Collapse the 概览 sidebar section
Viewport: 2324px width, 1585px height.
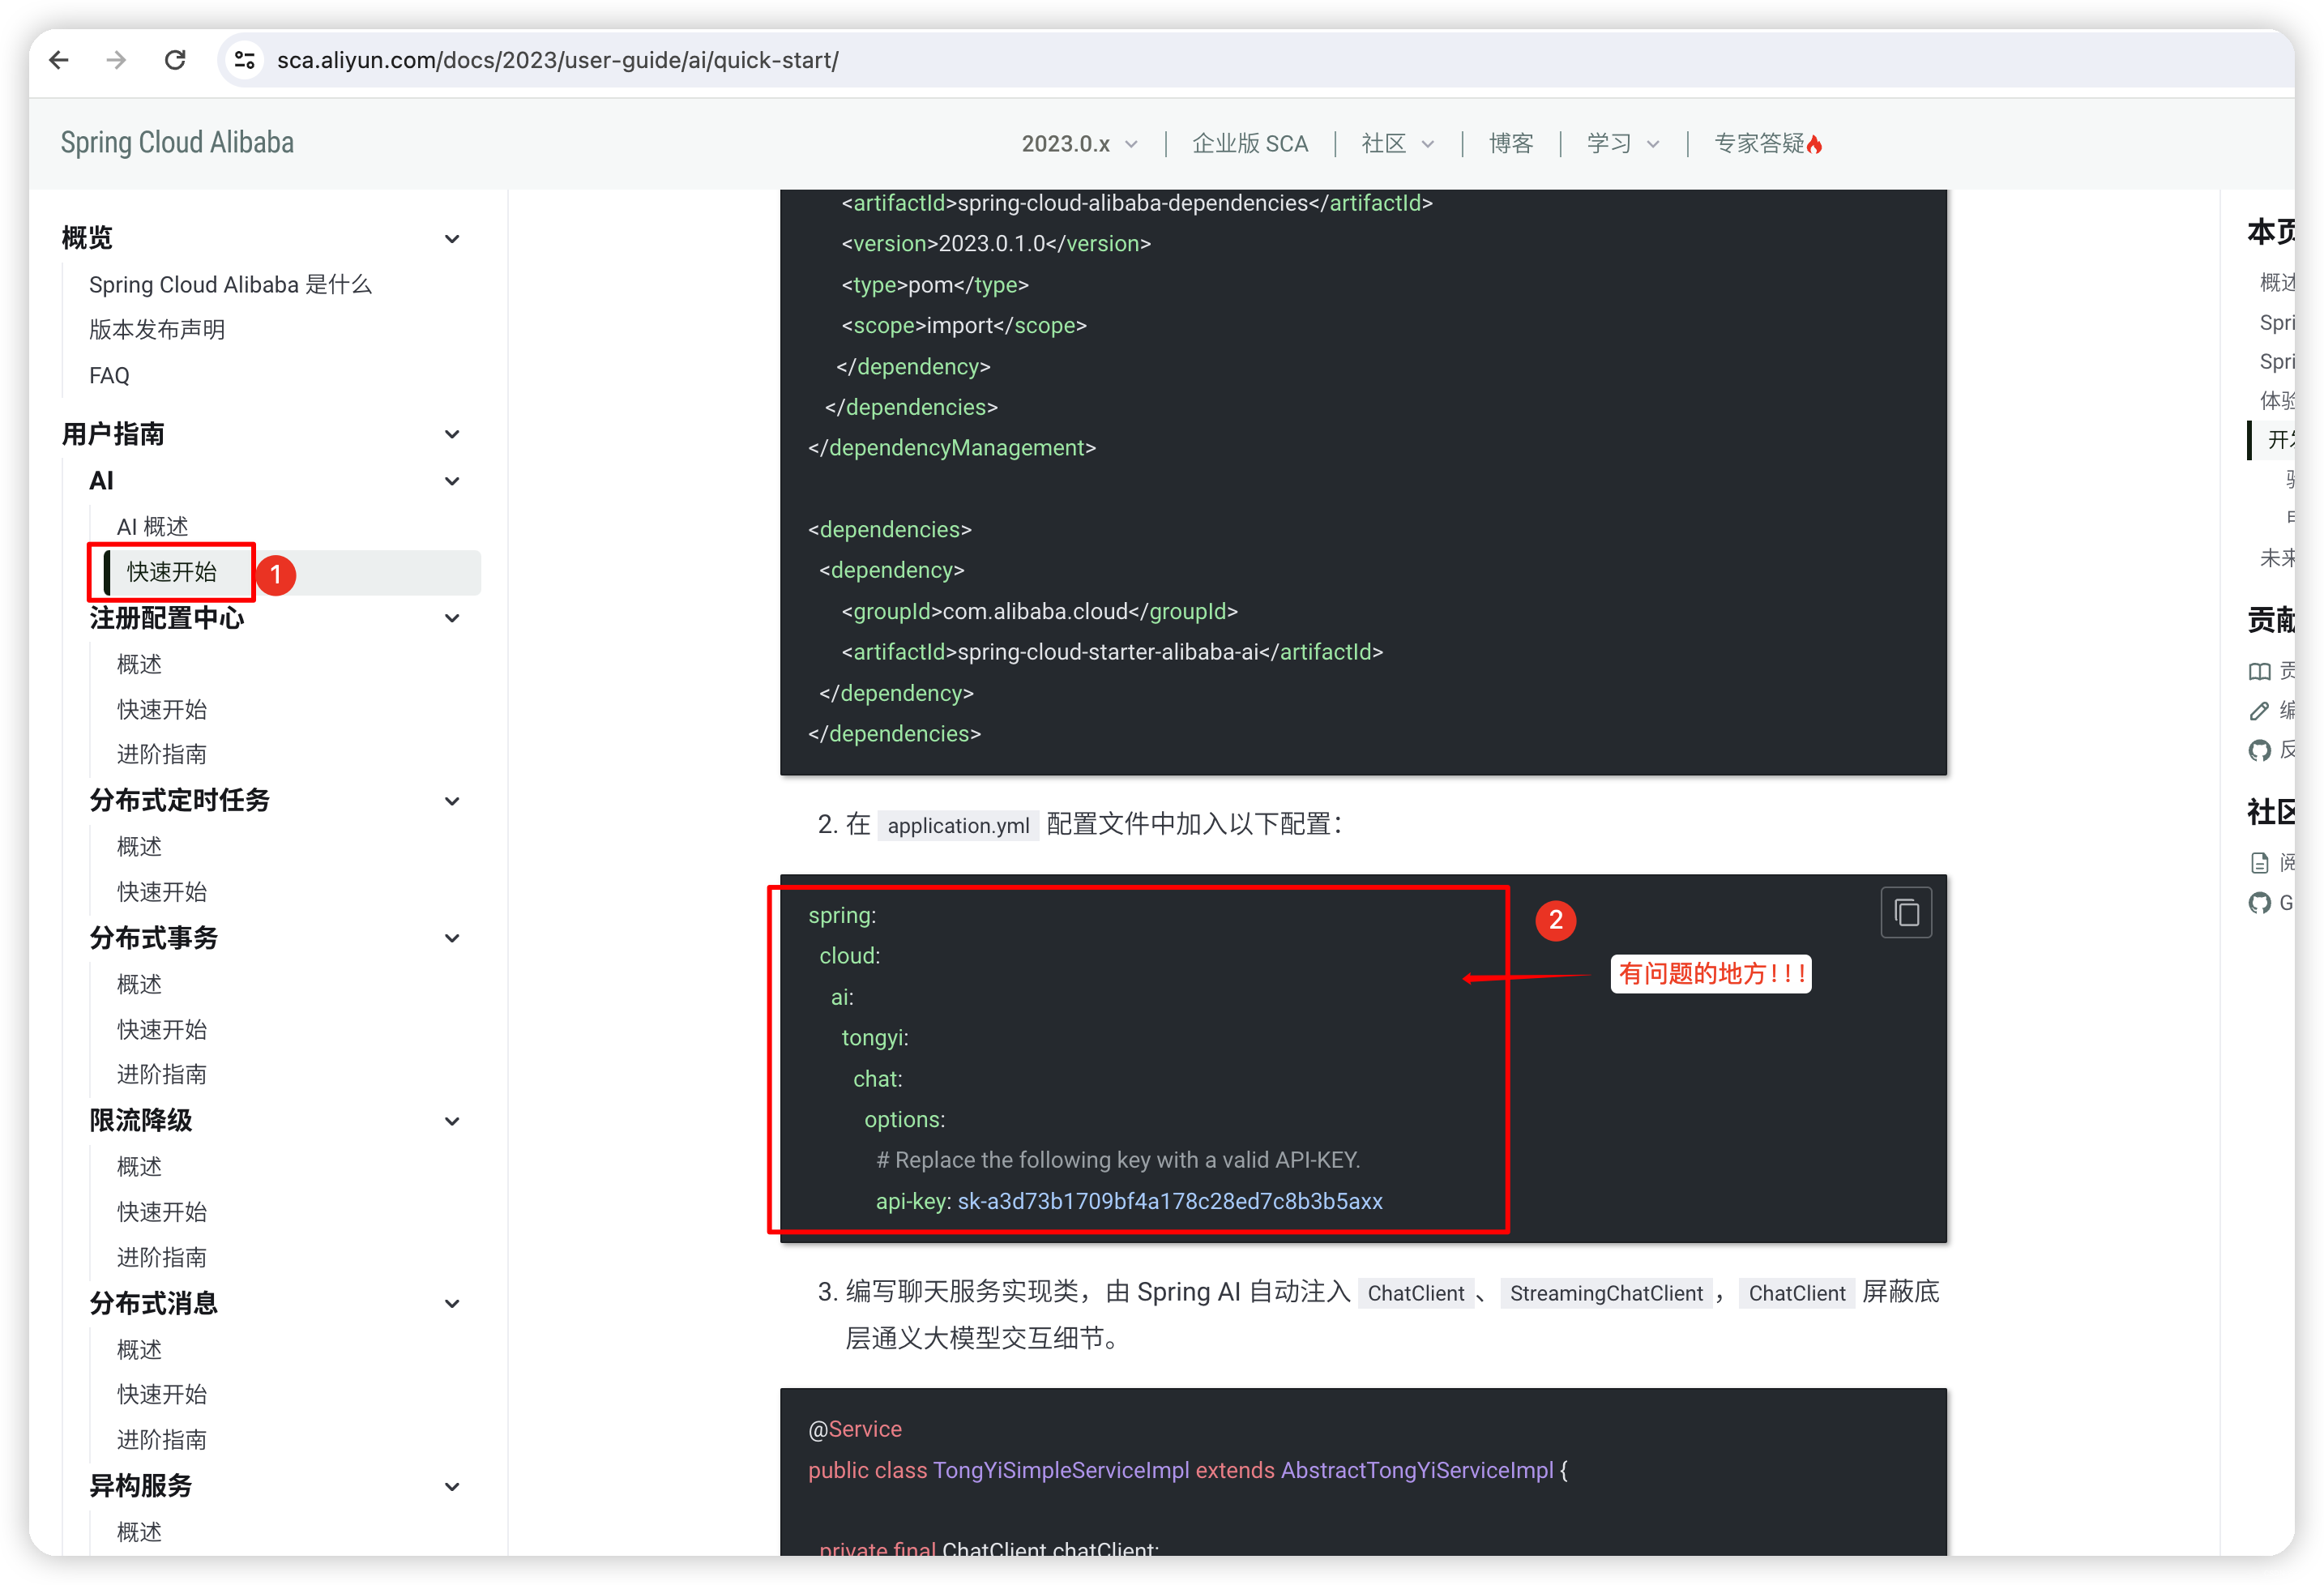[x=452, y=238]
